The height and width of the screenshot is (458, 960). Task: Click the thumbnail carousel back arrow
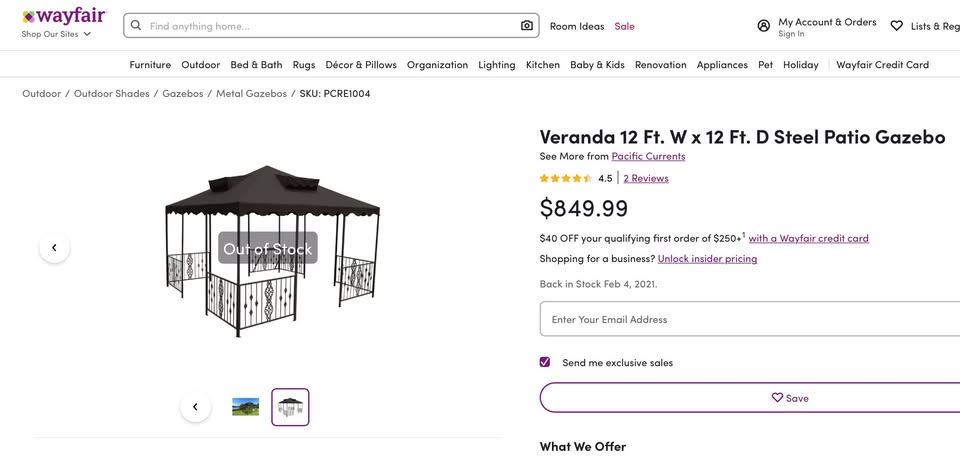tap(195, 407)
